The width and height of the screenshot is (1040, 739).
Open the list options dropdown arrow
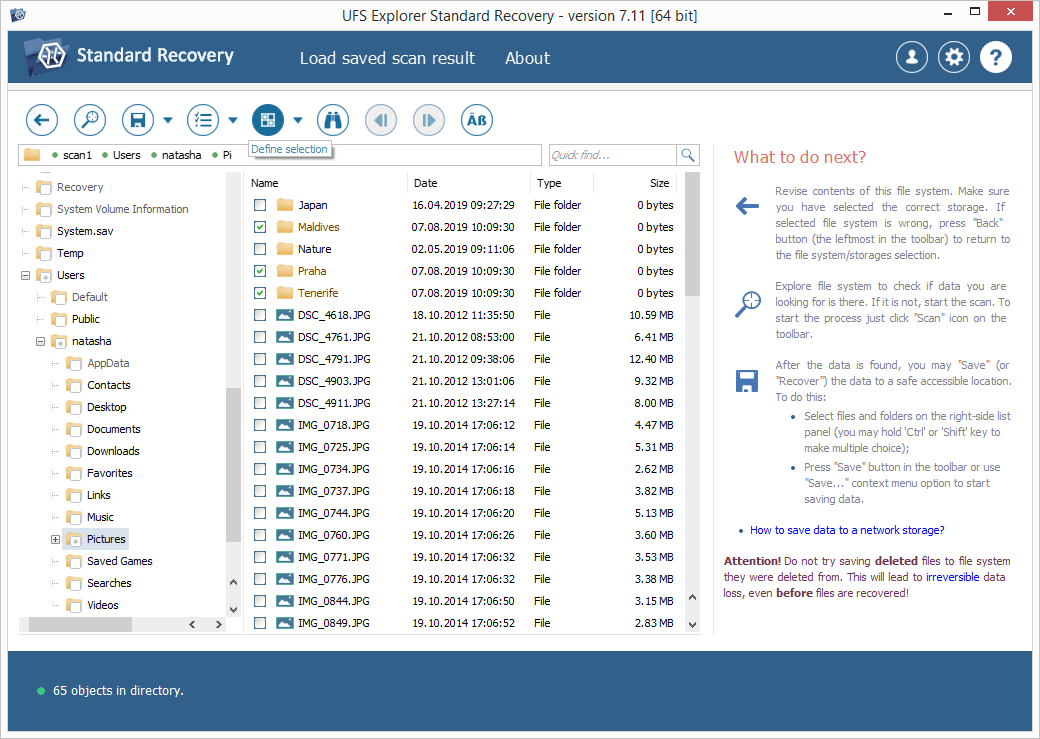233,120
